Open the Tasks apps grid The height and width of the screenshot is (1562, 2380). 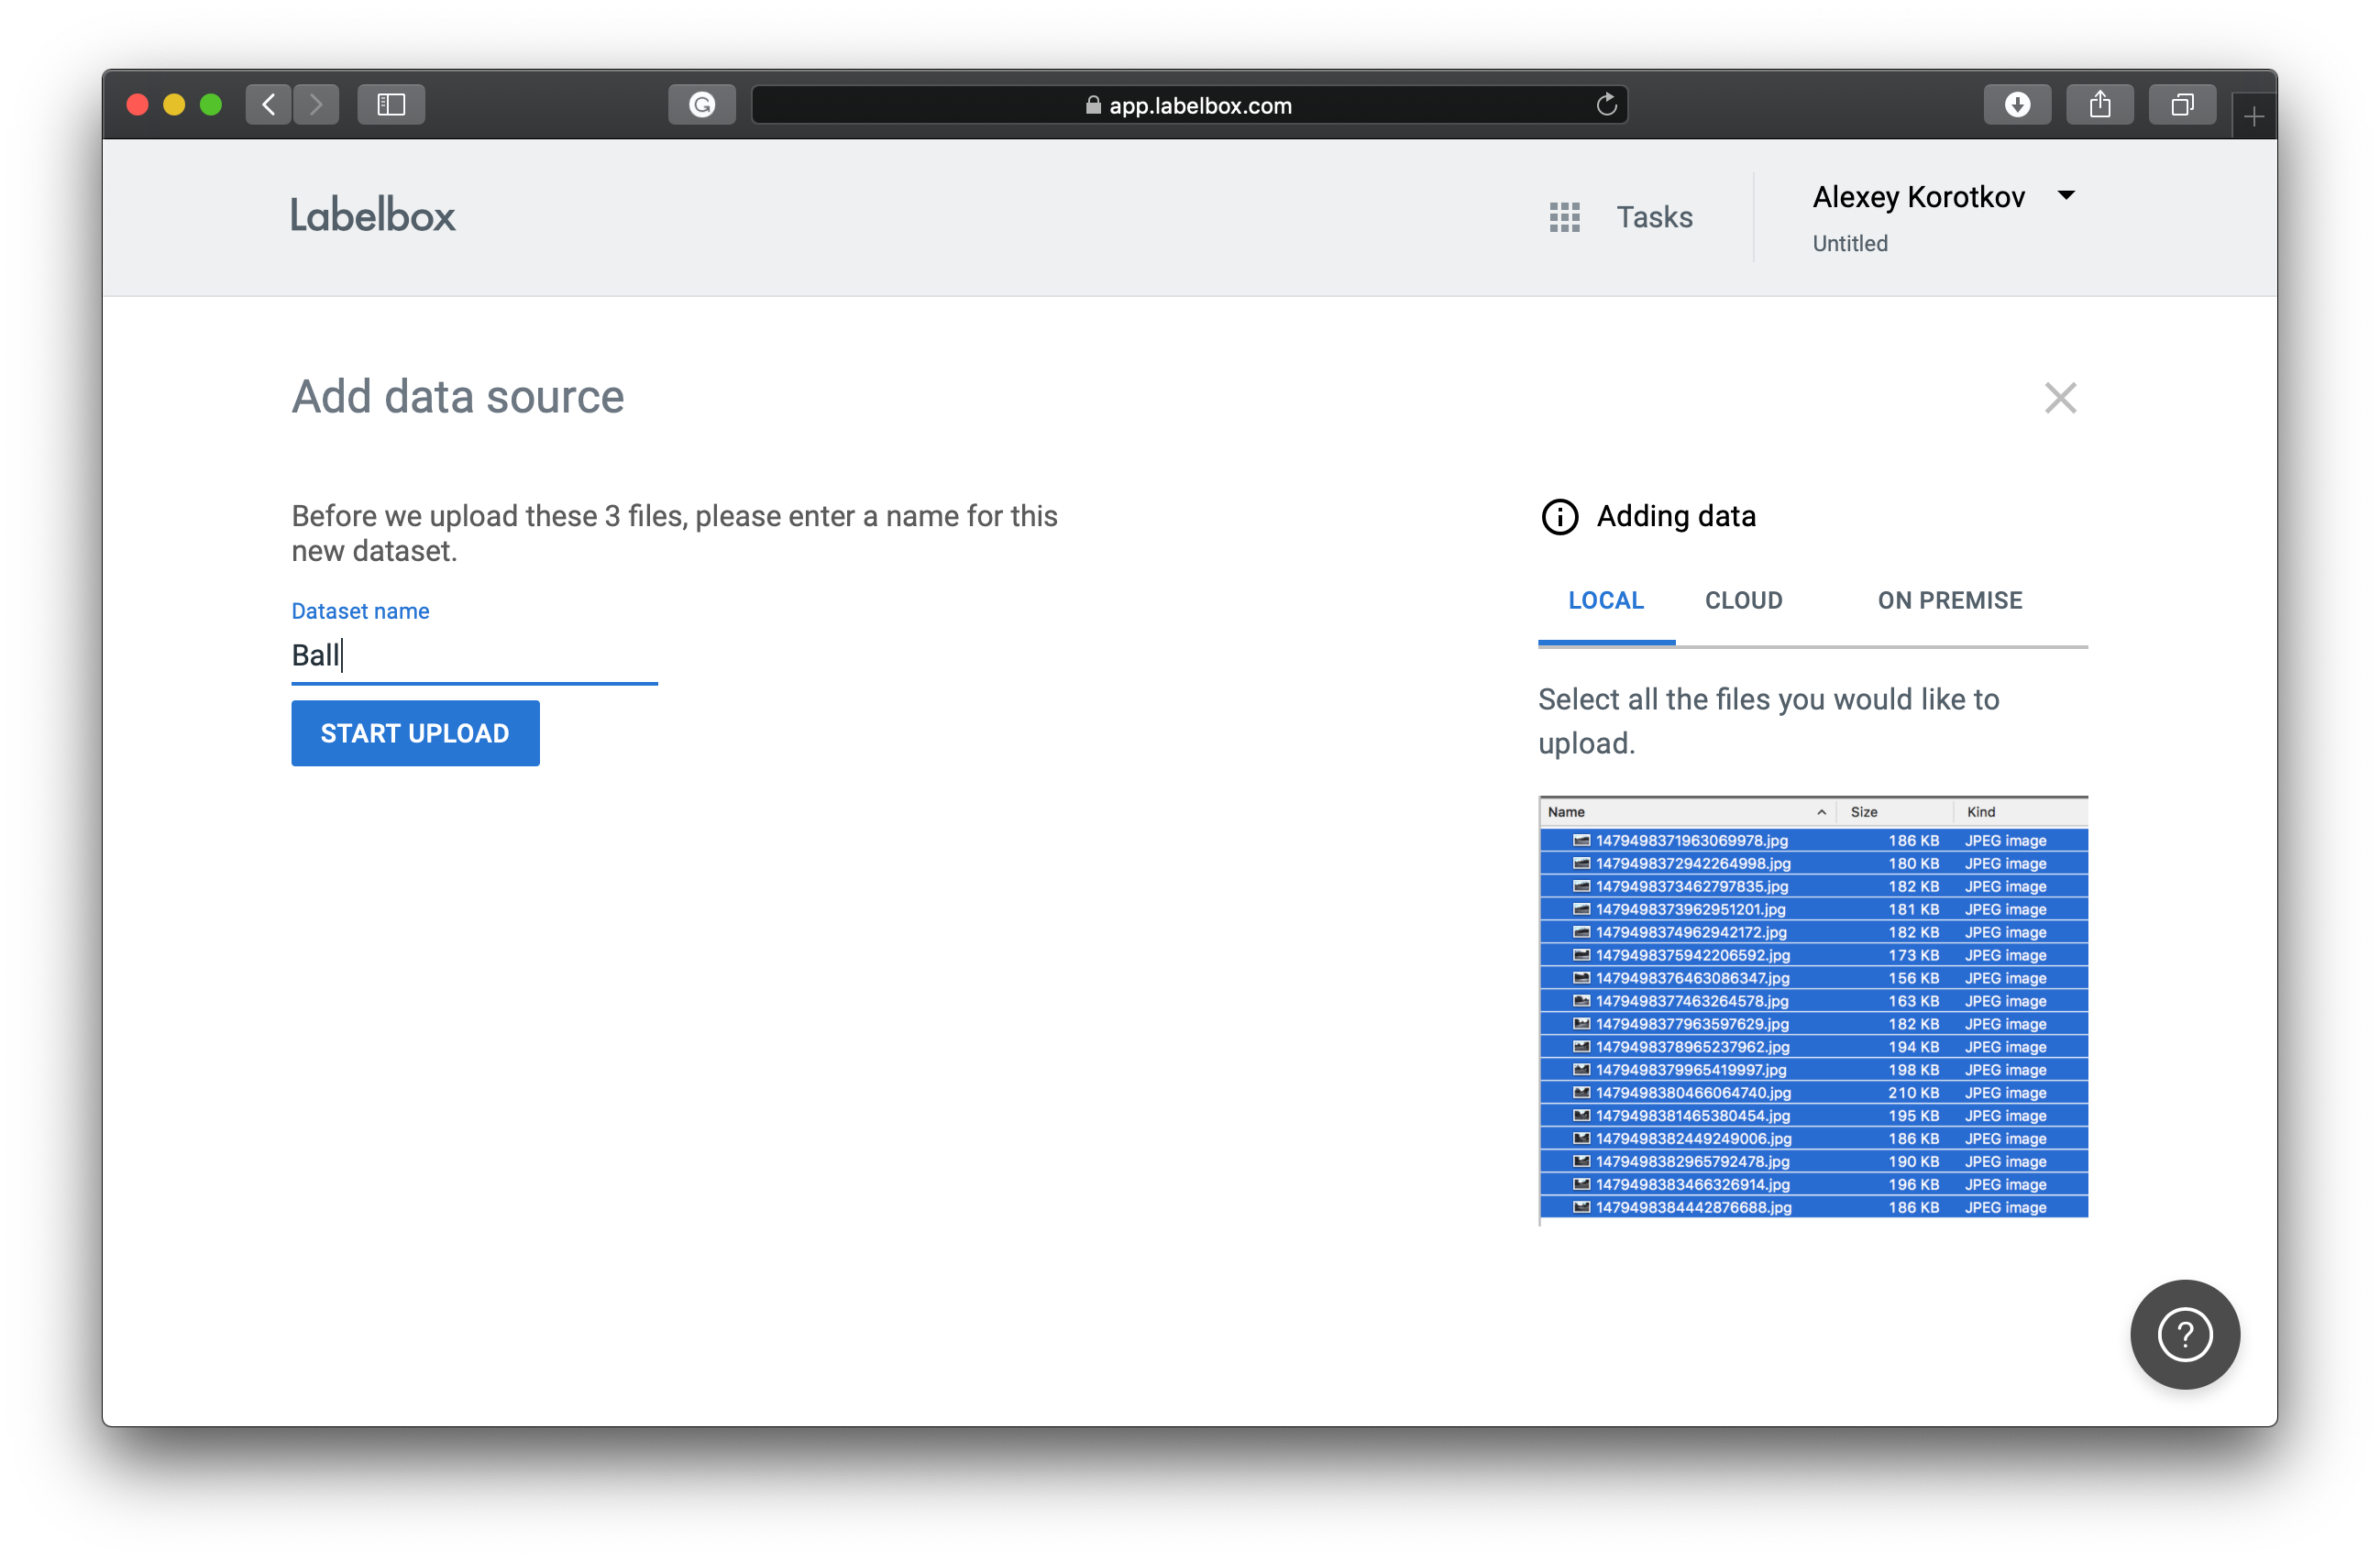1564,217
